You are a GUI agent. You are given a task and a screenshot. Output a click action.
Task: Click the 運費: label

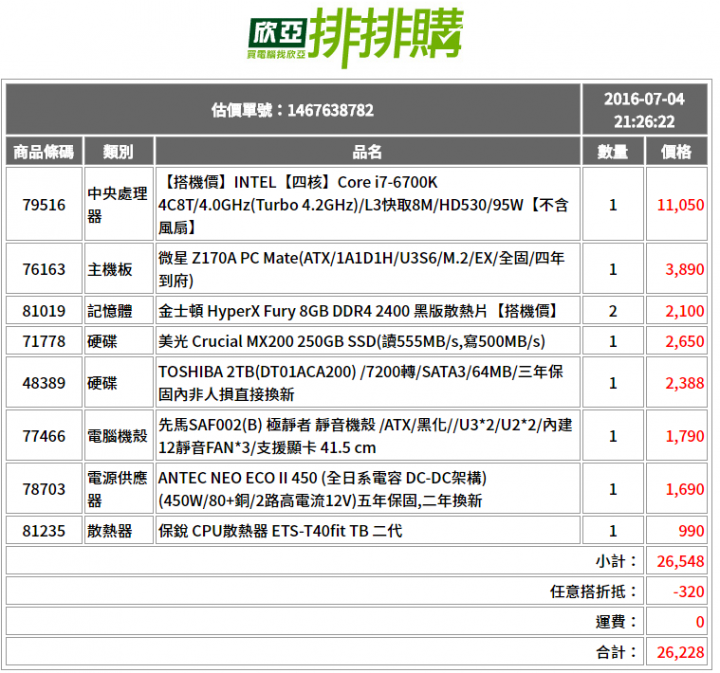(x=616, y=622)
